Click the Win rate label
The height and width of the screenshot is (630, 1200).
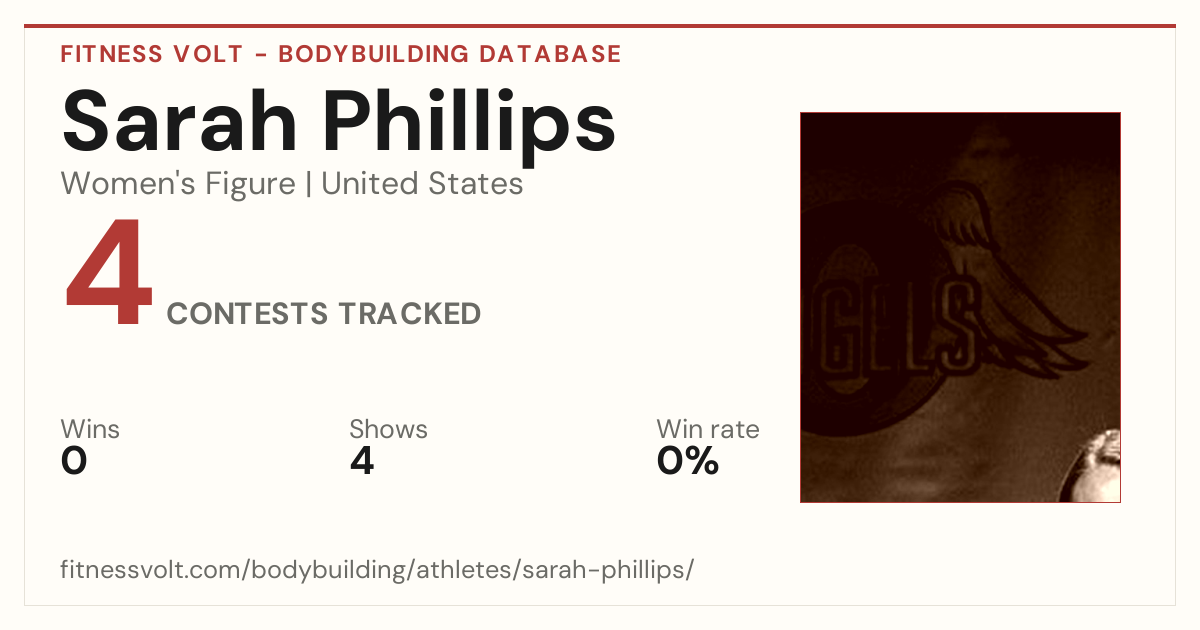(708, 430)
